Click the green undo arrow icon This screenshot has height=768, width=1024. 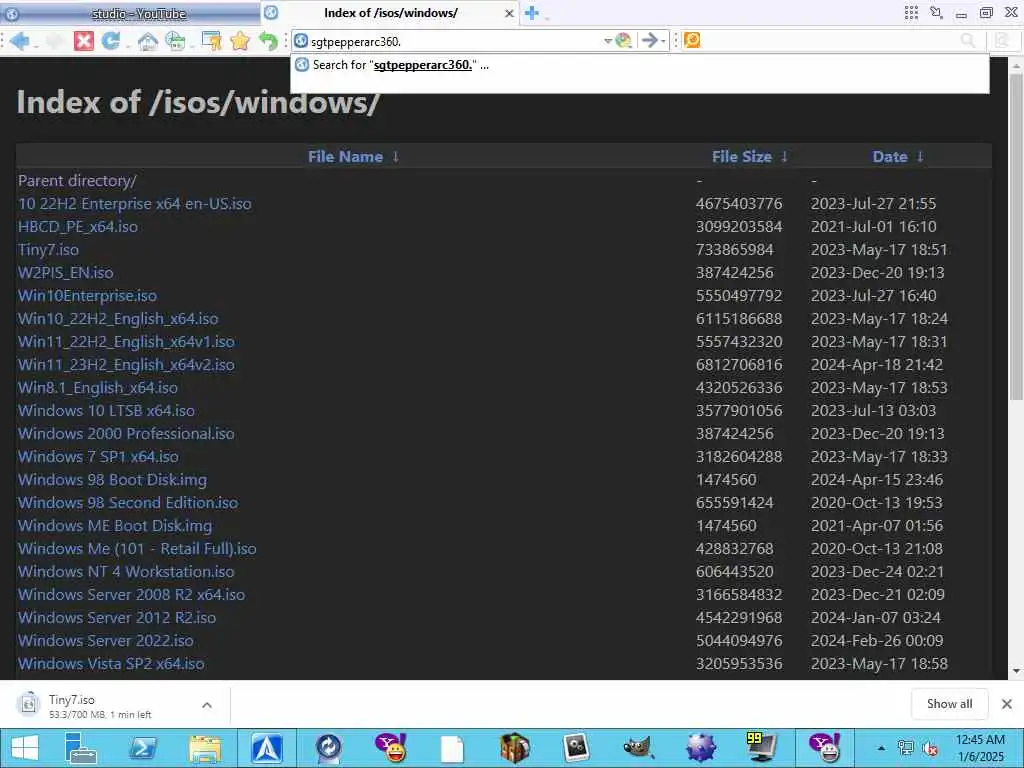point(268,41)
